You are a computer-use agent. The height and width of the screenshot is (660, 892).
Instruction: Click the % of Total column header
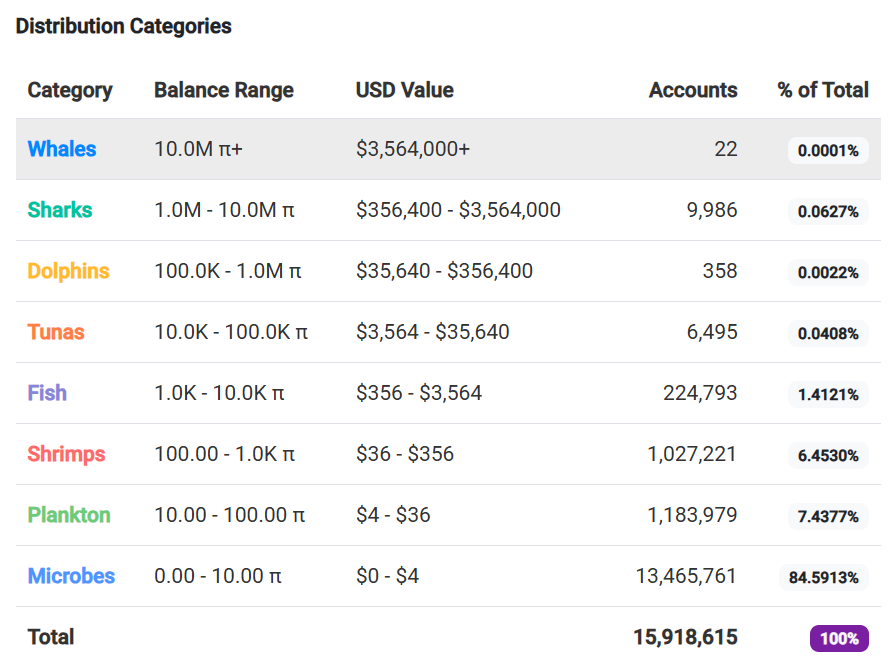click(x=823, y=90)
